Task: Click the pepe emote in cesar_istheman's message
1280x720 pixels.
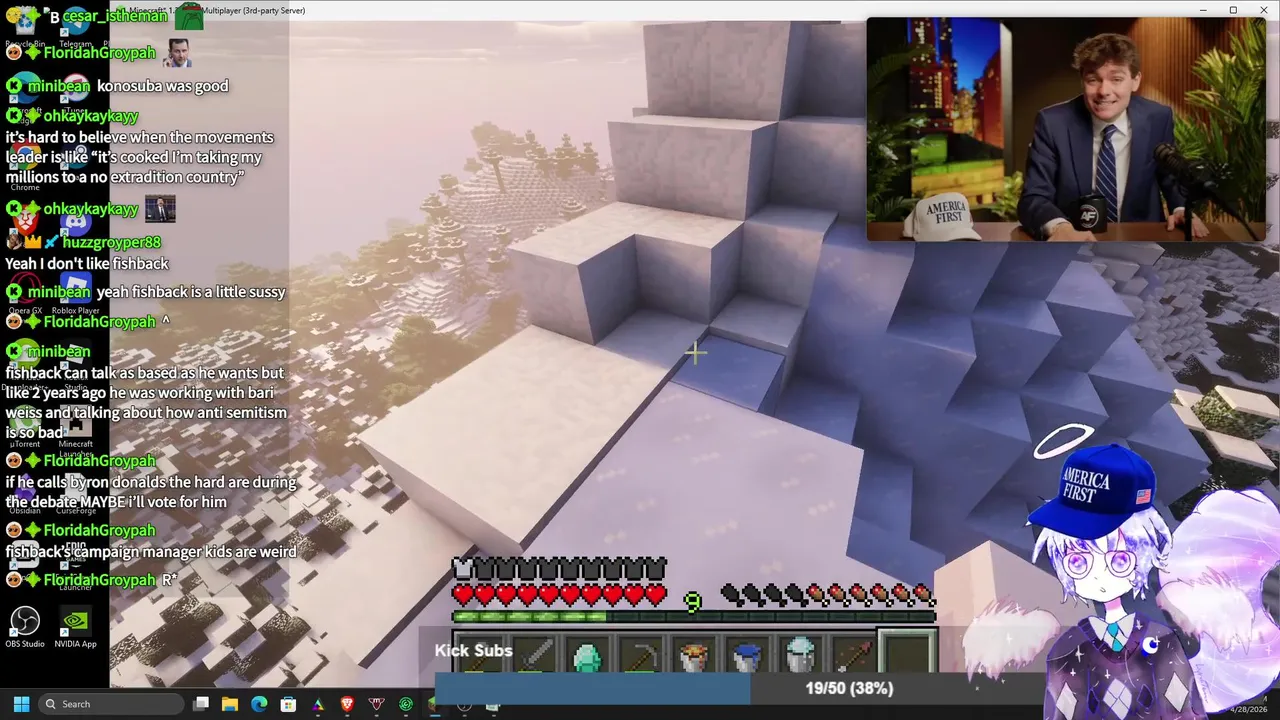Action: click(x=188, y=15)
